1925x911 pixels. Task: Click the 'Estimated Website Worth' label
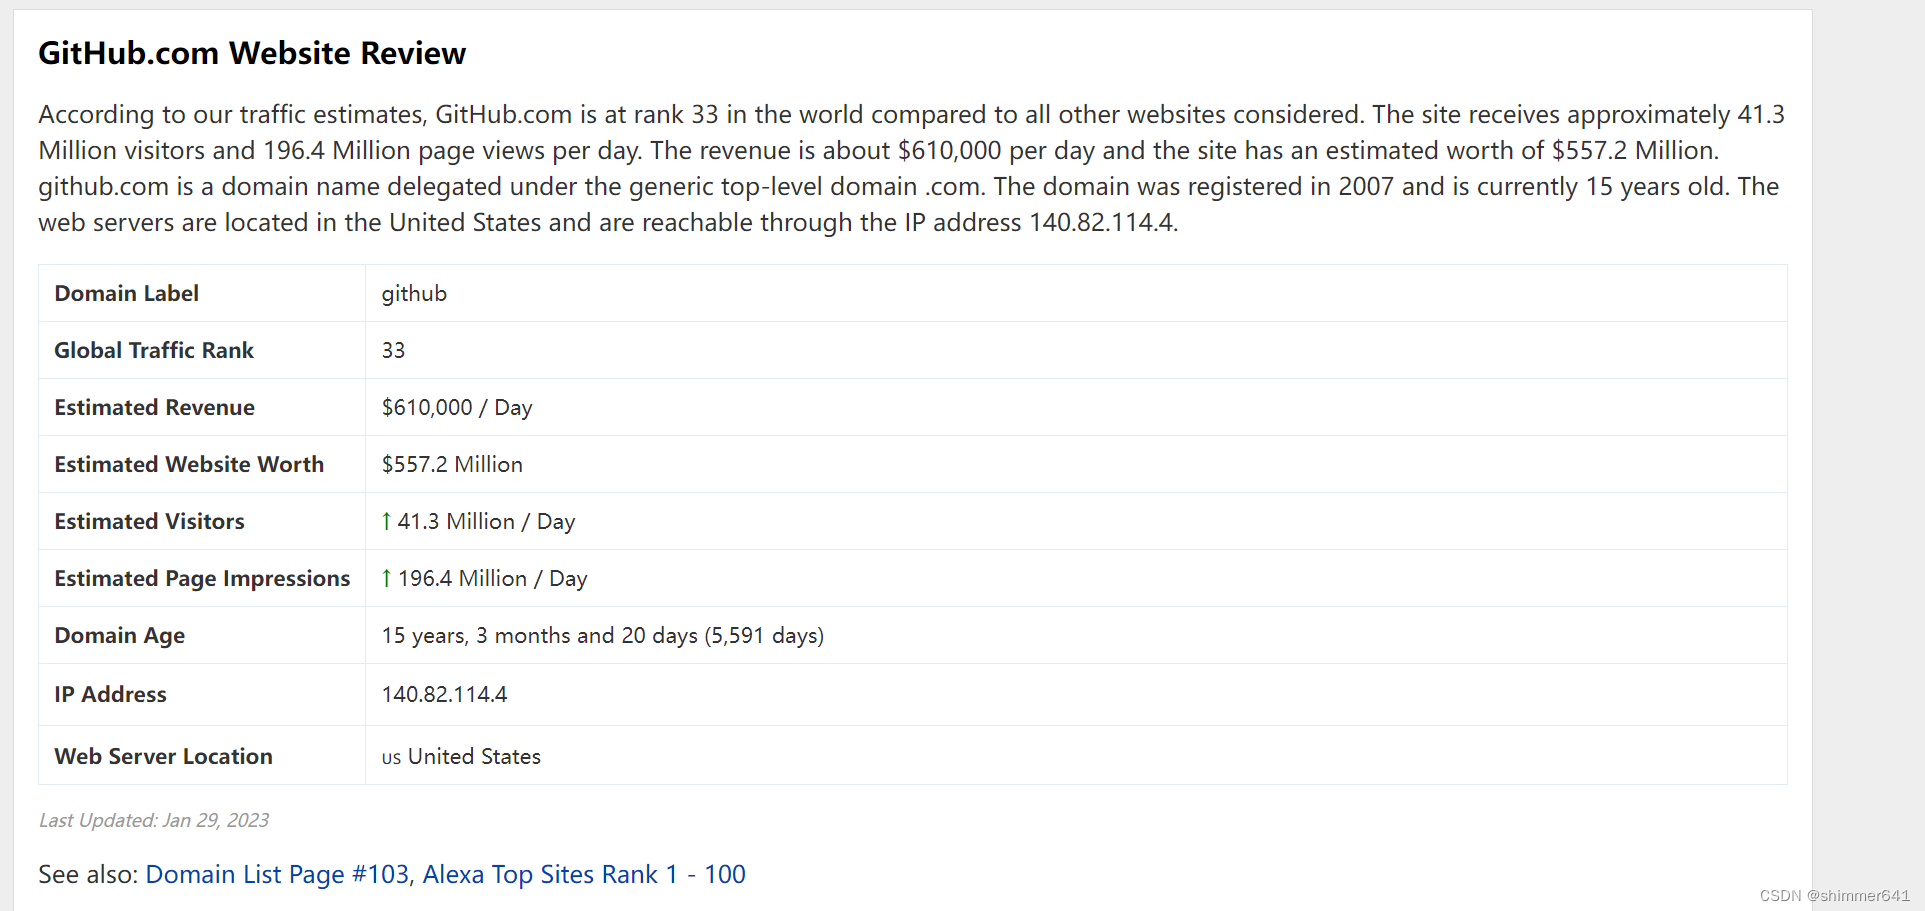(x=189, y=465)
